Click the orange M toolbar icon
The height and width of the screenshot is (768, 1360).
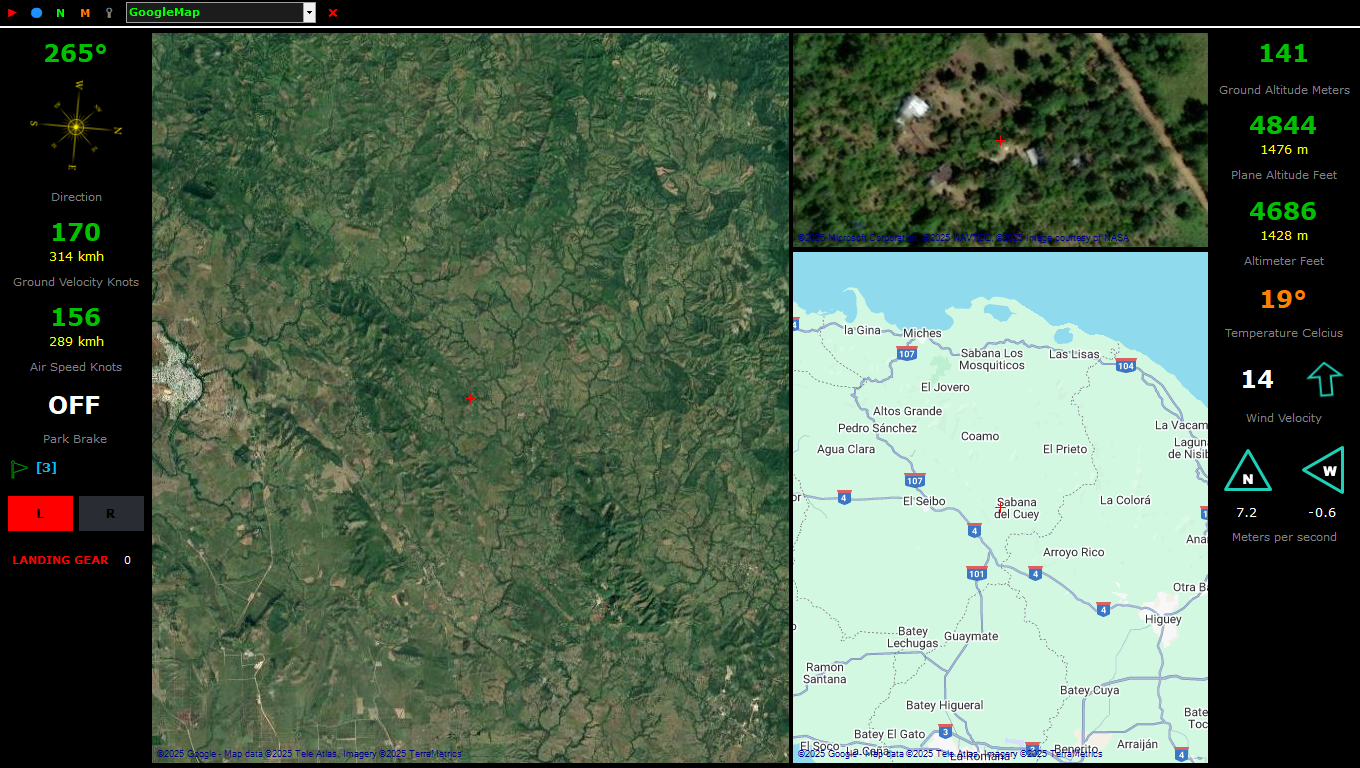pyautogui.click(x=85, y=13)
